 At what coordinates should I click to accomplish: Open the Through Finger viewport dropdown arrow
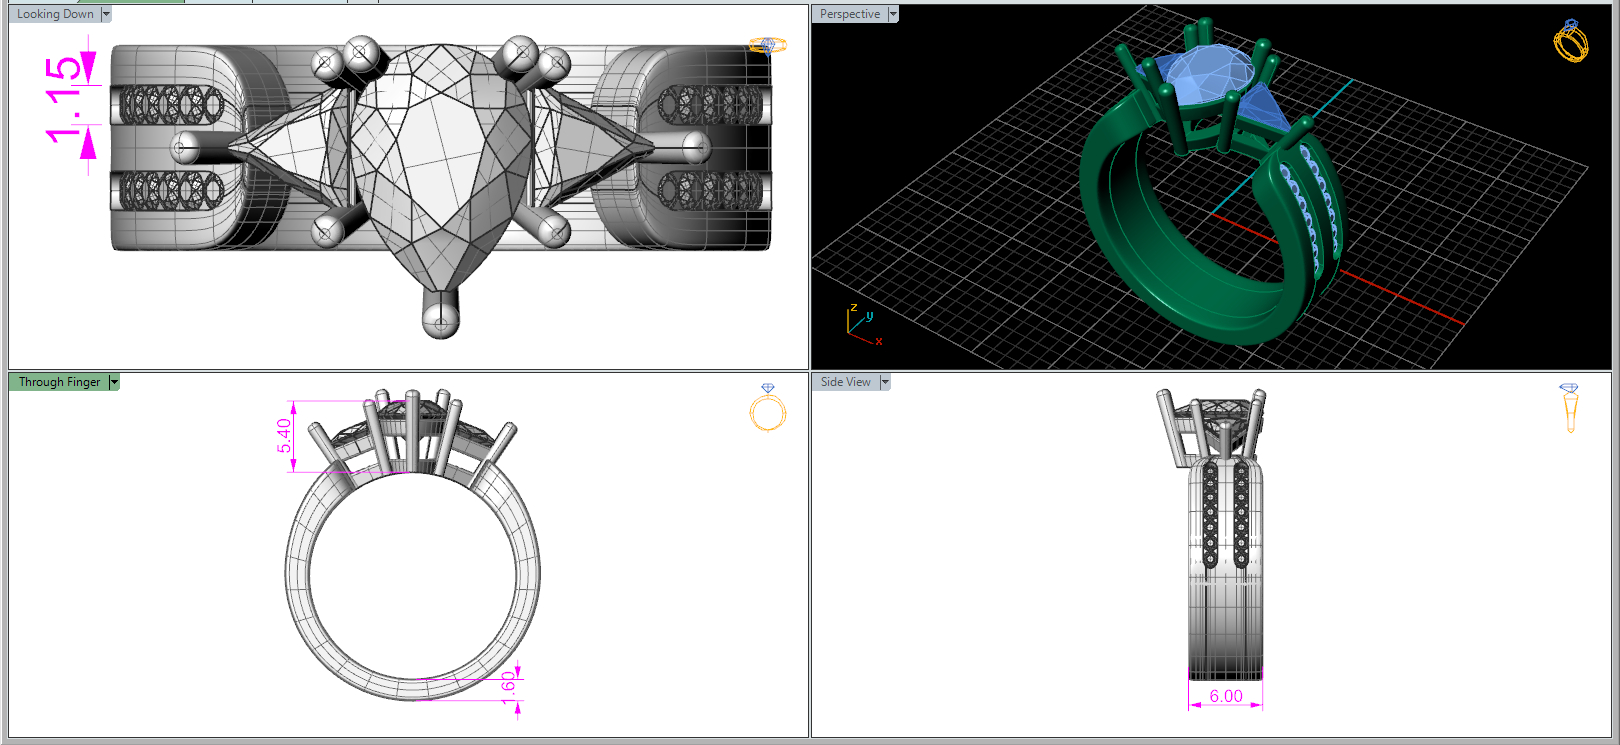pos(114,382)
